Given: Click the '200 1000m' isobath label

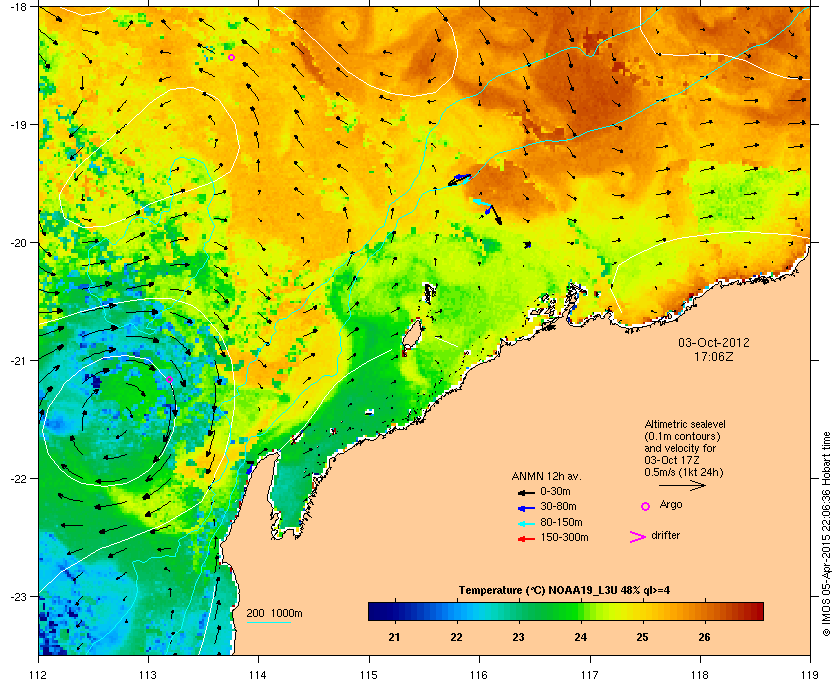Looking at the screenshot, I should pos(274,614).
